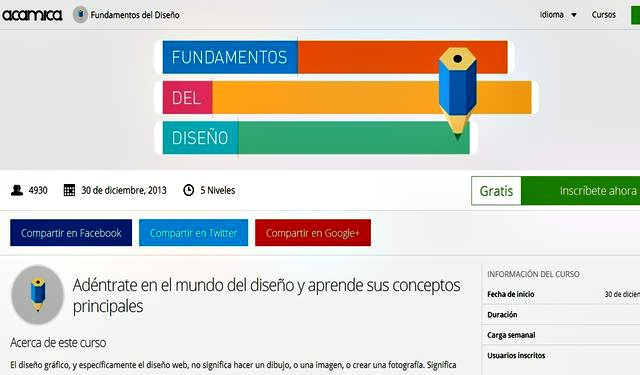Click the round pencil course avatar
This screenshot has height=375, width=640.
38,295
